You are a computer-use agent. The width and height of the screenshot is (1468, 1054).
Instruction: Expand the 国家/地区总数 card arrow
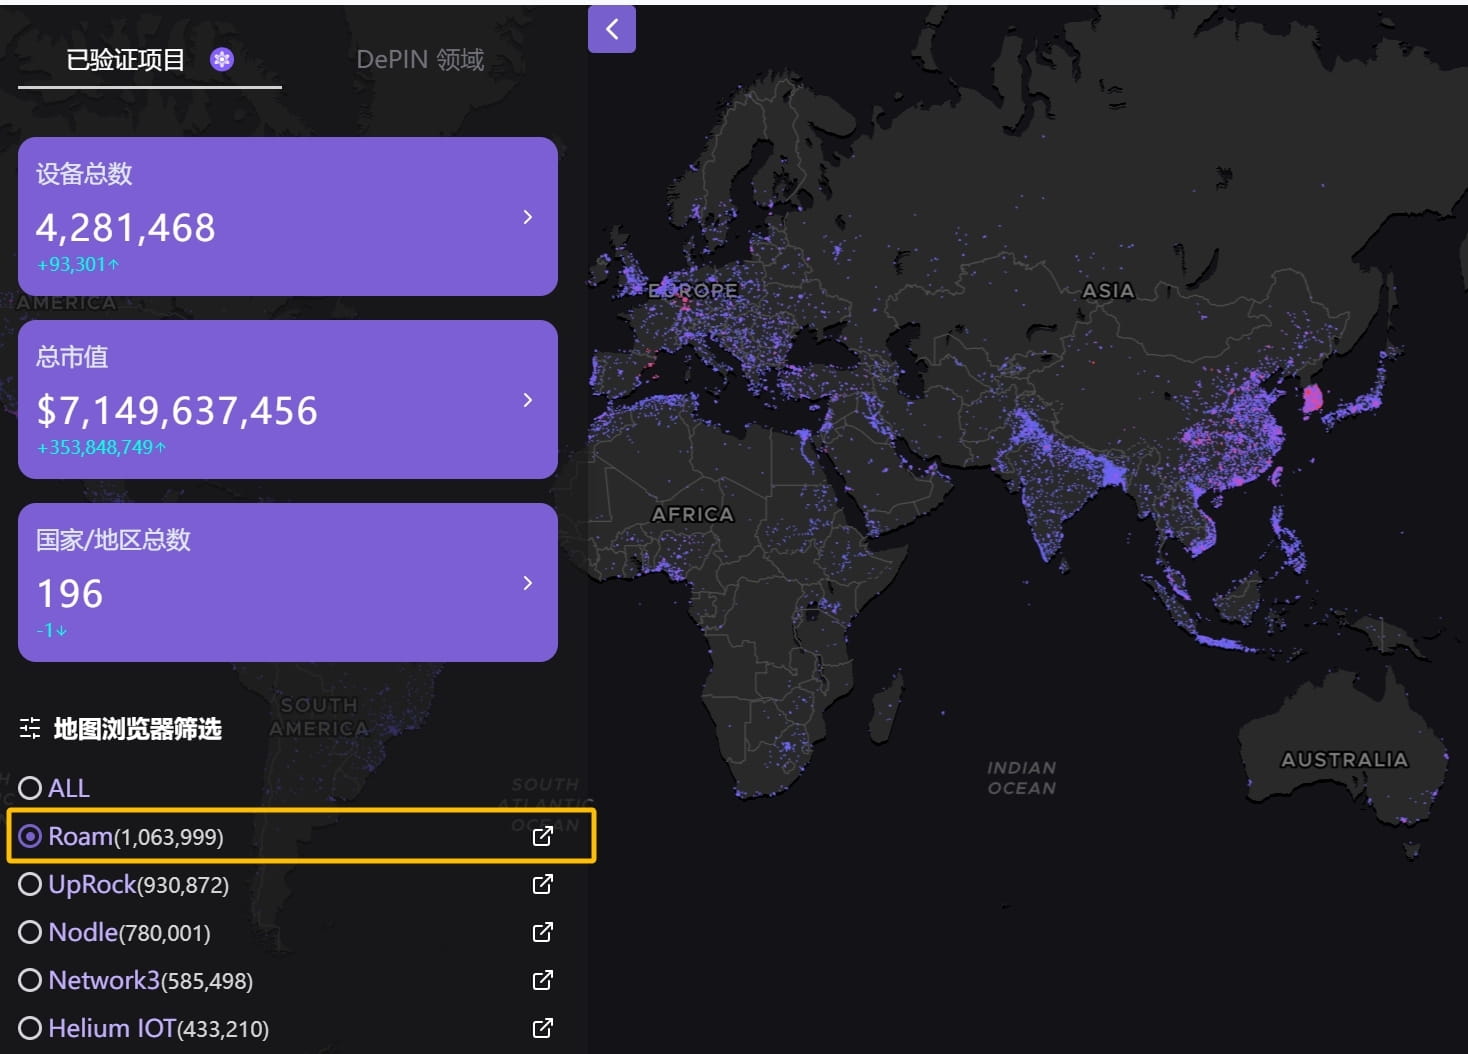pos(528,583)
